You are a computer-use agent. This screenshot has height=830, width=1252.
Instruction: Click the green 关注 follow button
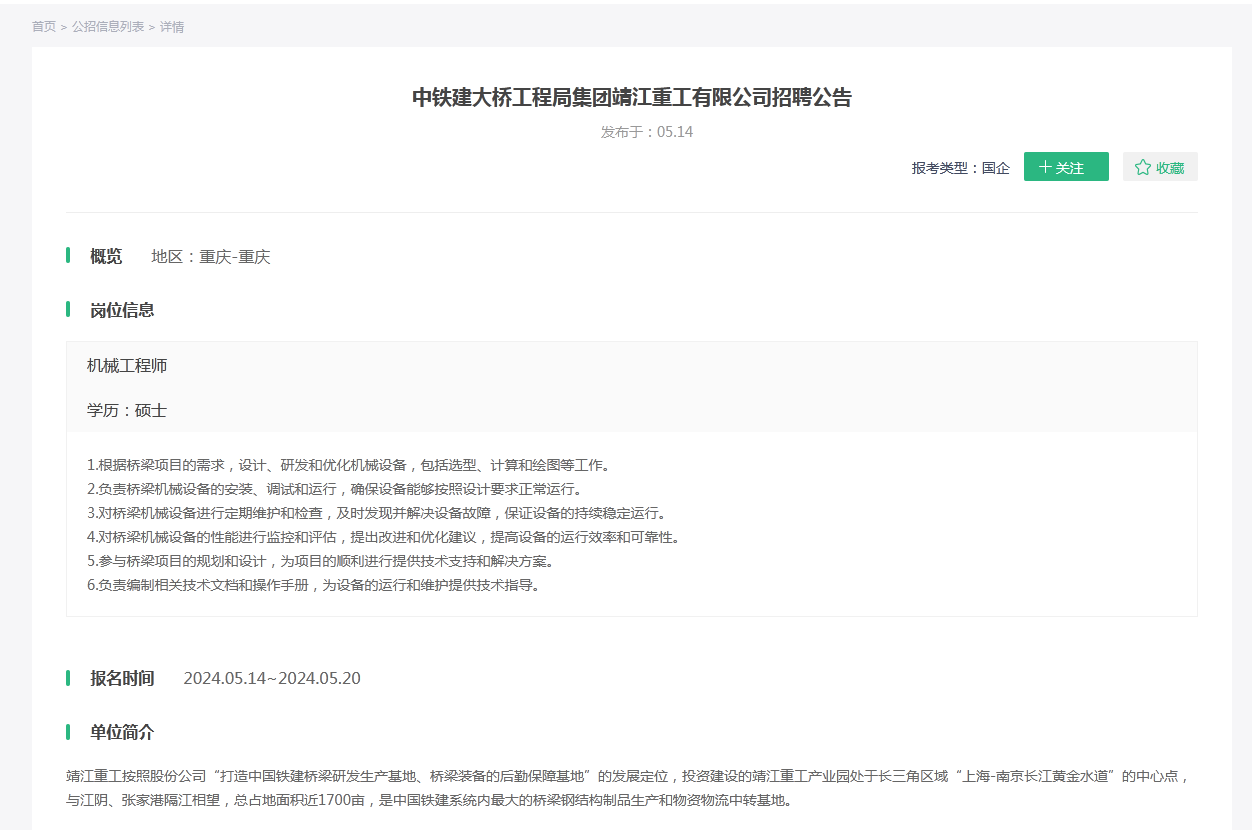(x=1066, y=167)
